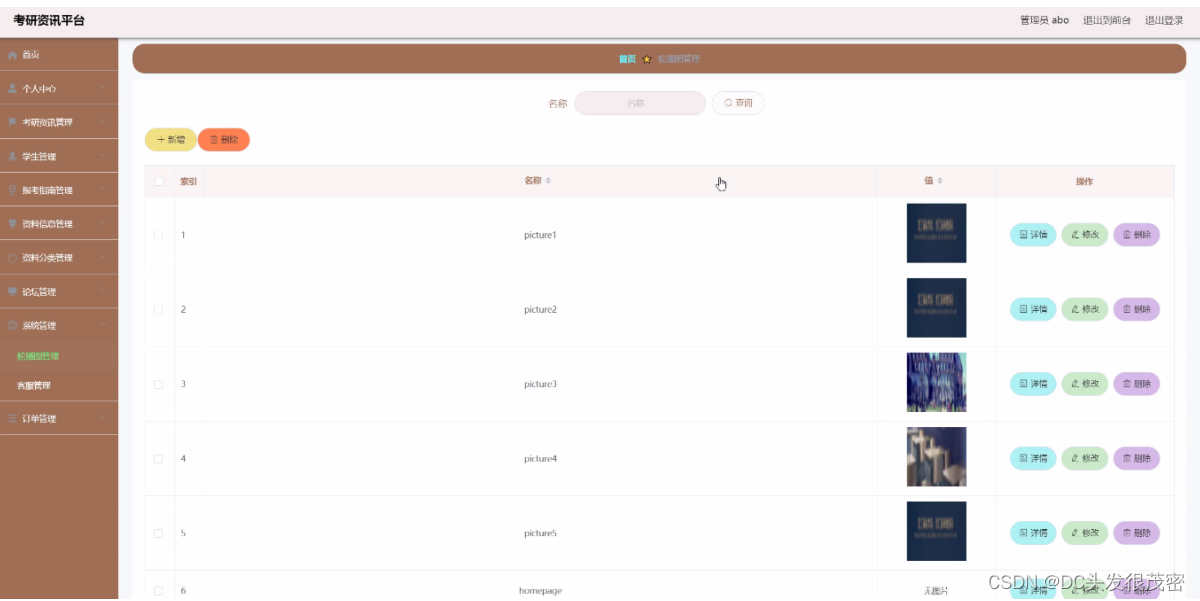
Task: Sort the table by the 名称 column arrows
Action: (x=548, y=181)
